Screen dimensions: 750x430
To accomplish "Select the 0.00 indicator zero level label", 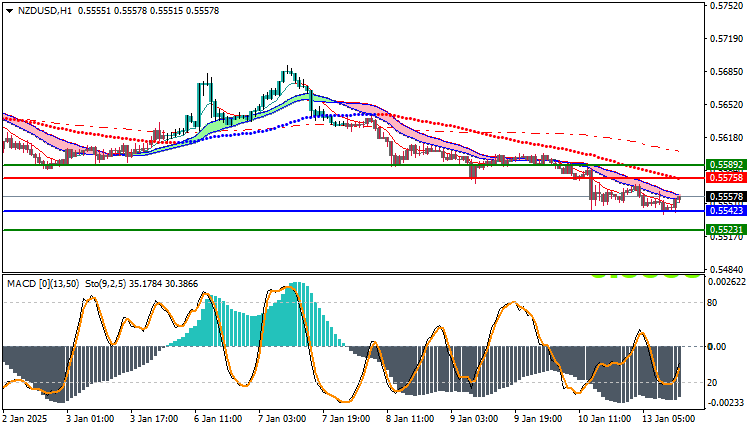I will [x=717, y=346].
